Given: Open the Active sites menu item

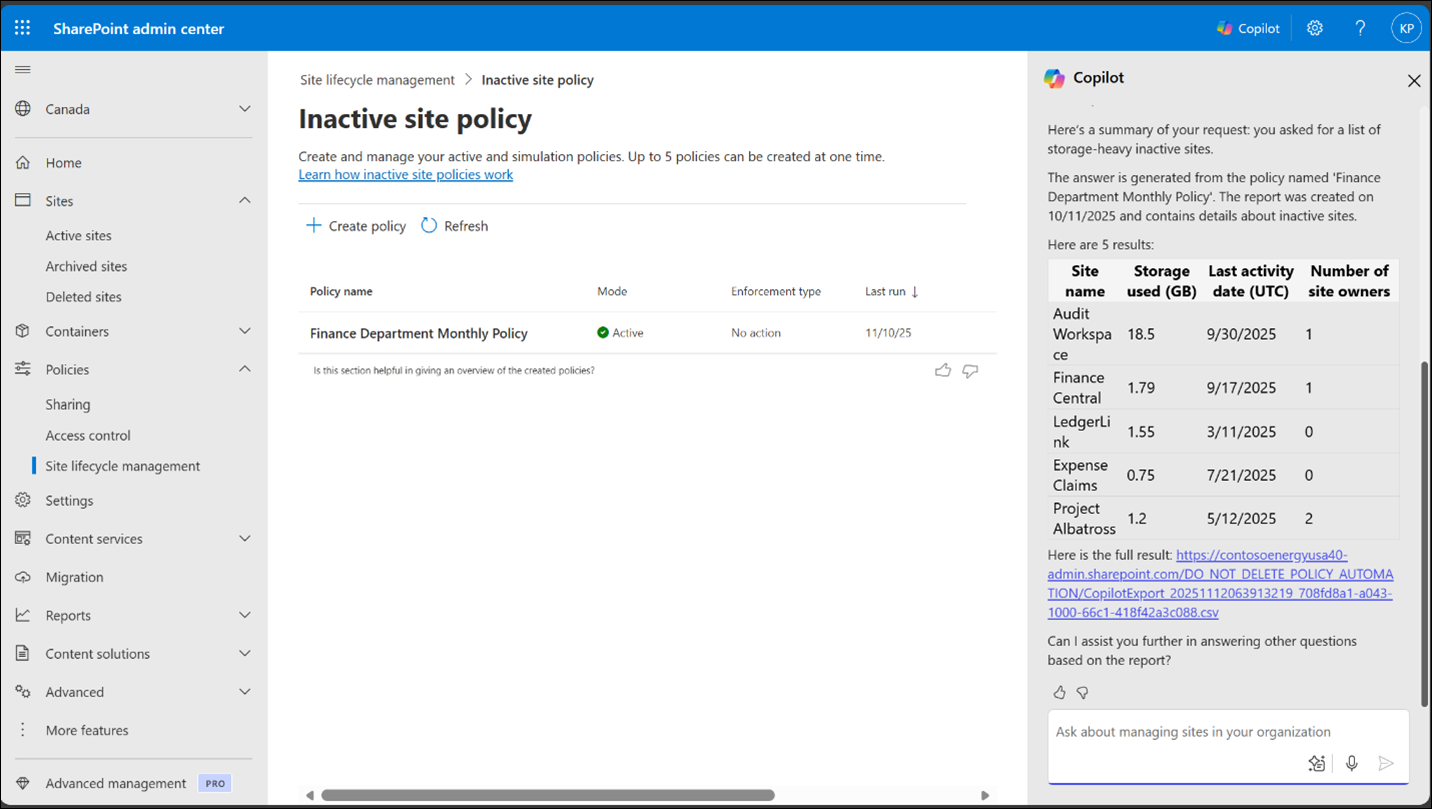Looking at the screenshot, I should pos(78,235).
